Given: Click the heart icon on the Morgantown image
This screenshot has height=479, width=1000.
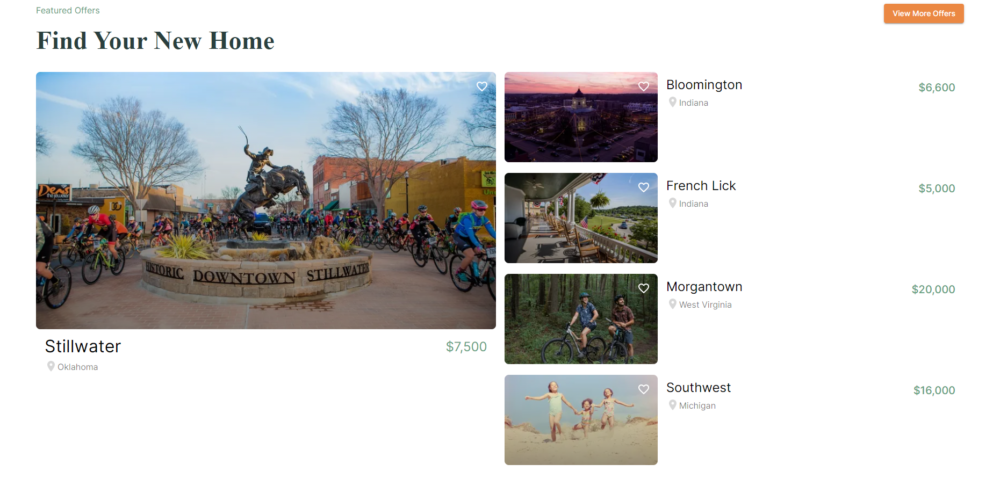Looking at the screenshot, I should [x=643, y=288].
